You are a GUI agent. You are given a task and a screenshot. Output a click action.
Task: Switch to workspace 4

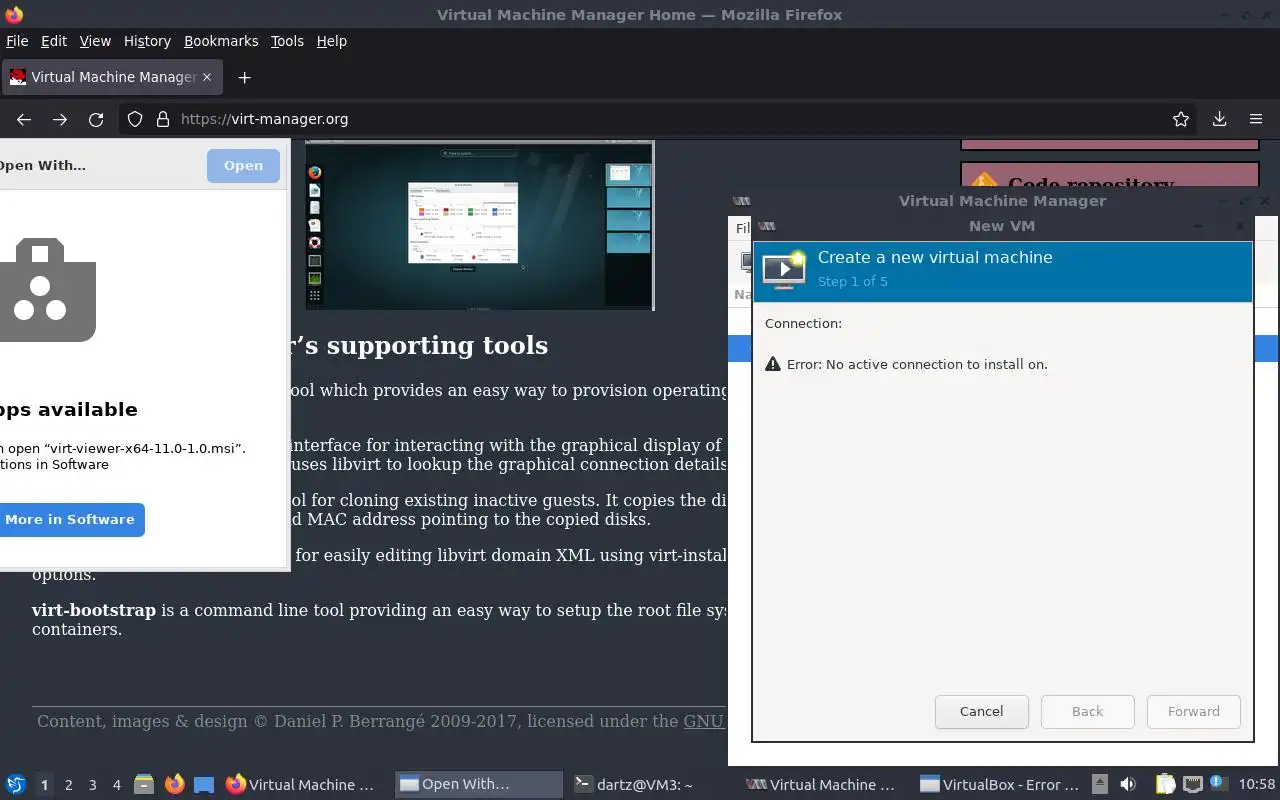(x=117, y=785)
